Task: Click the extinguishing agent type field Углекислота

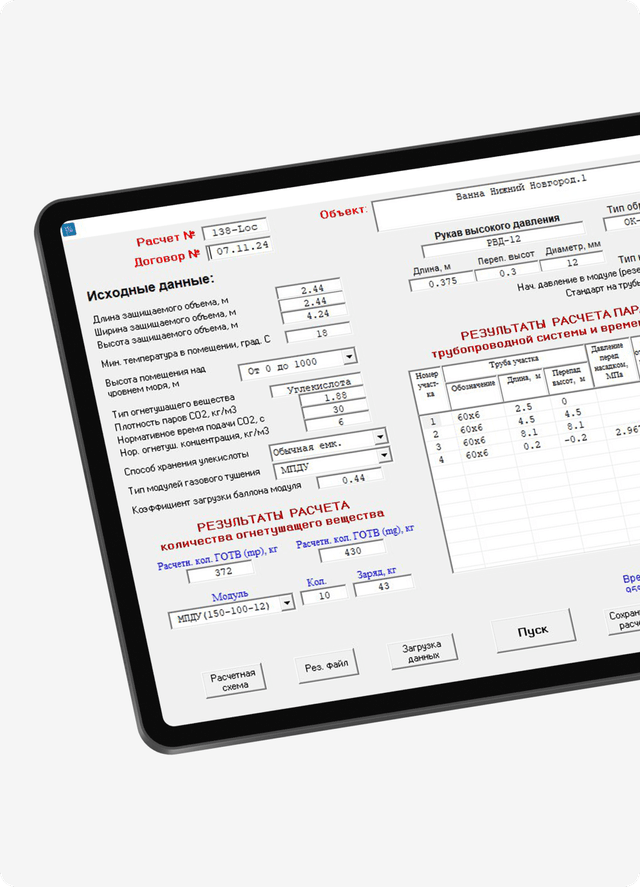Action: 316,386
